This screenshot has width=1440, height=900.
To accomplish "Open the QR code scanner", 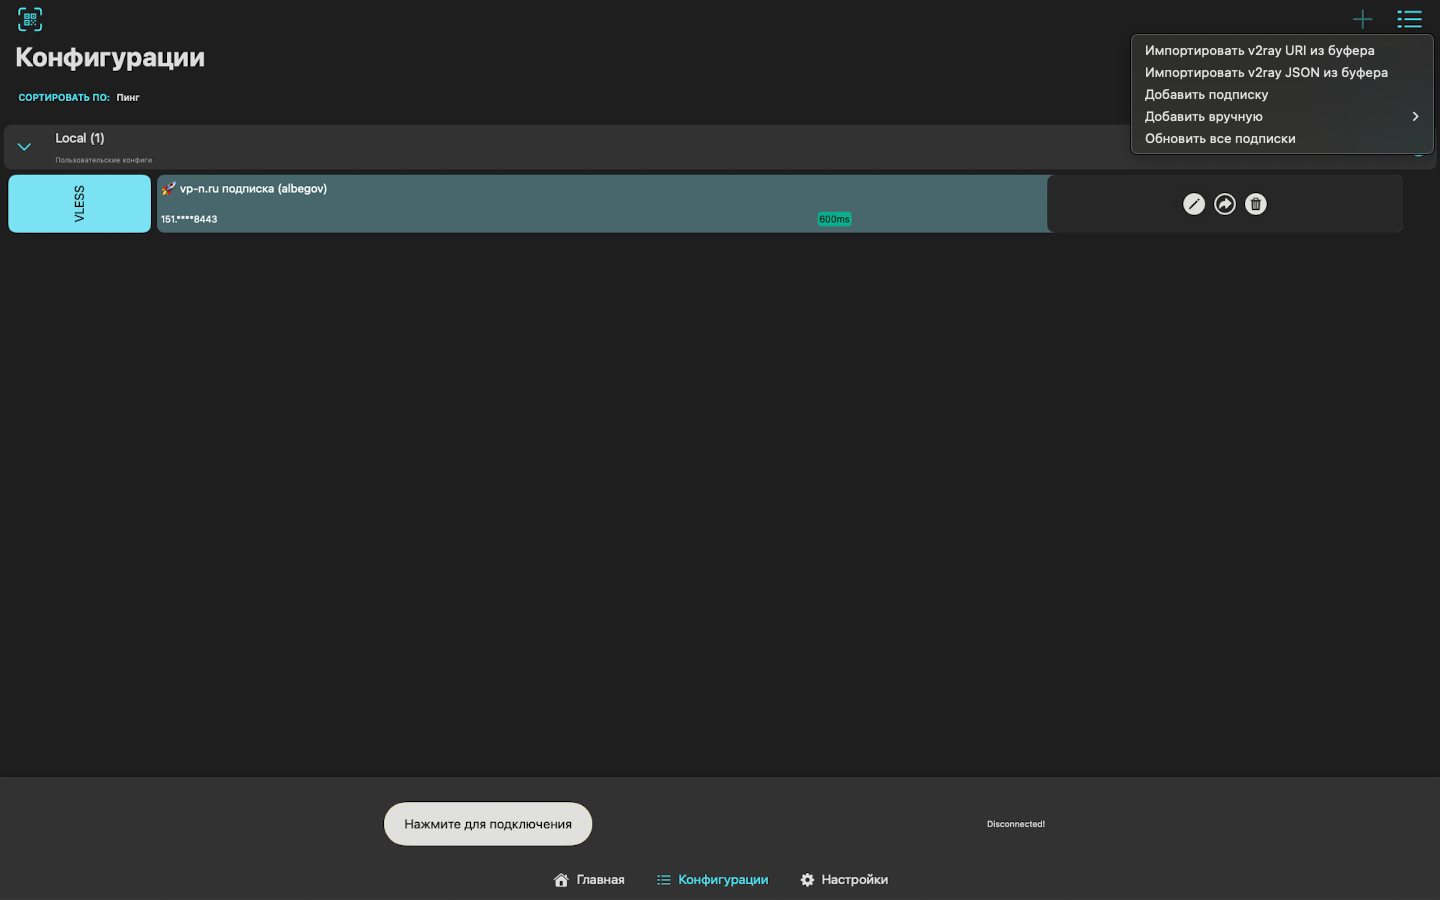I will pyautogui.click(x=29, y=18).
